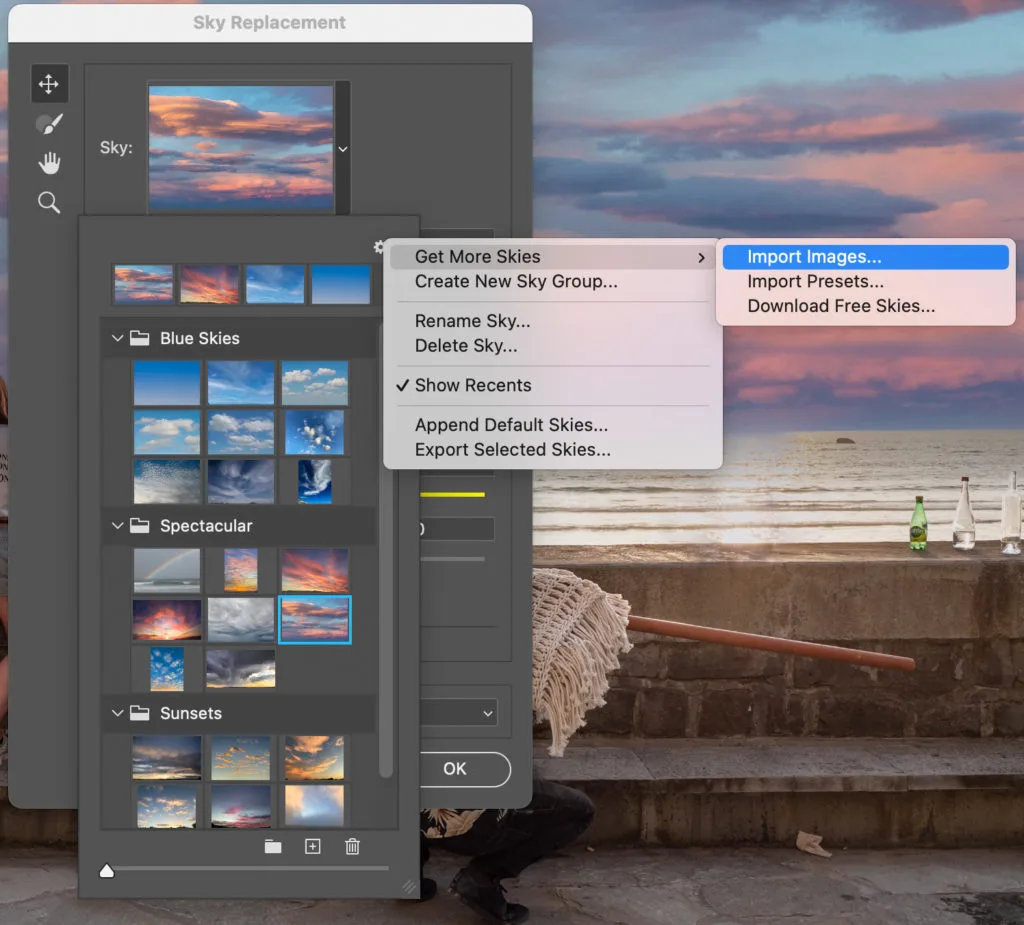Select the rainbow sky thumbnail in Spectacular

coord(167,570)
